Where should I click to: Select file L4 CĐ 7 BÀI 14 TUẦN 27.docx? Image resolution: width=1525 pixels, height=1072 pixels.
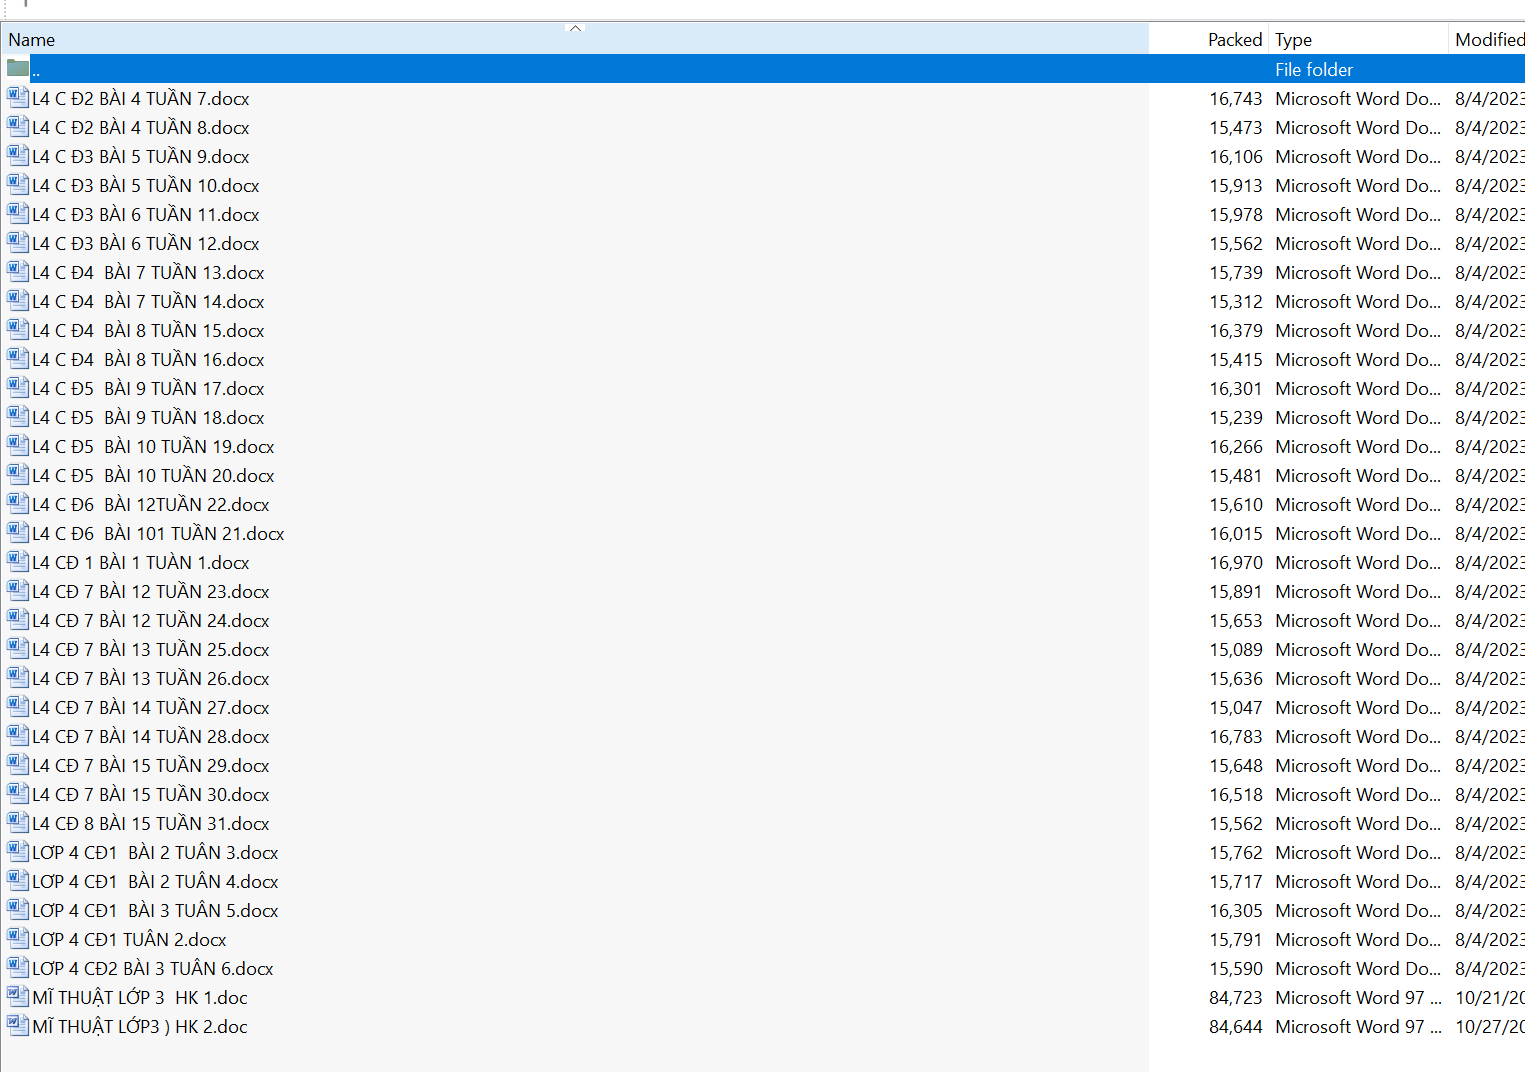click(x=151, y=708)
